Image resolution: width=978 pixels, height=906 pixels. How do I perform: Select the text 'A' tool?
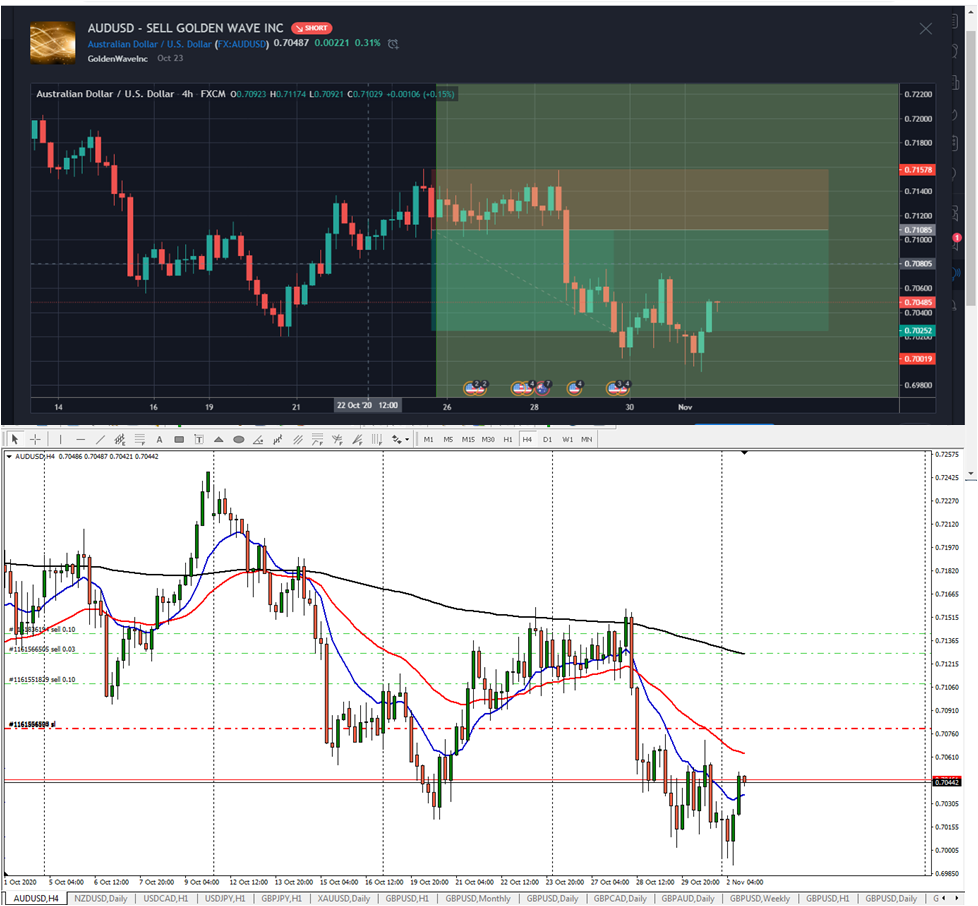tap(160, 439)
